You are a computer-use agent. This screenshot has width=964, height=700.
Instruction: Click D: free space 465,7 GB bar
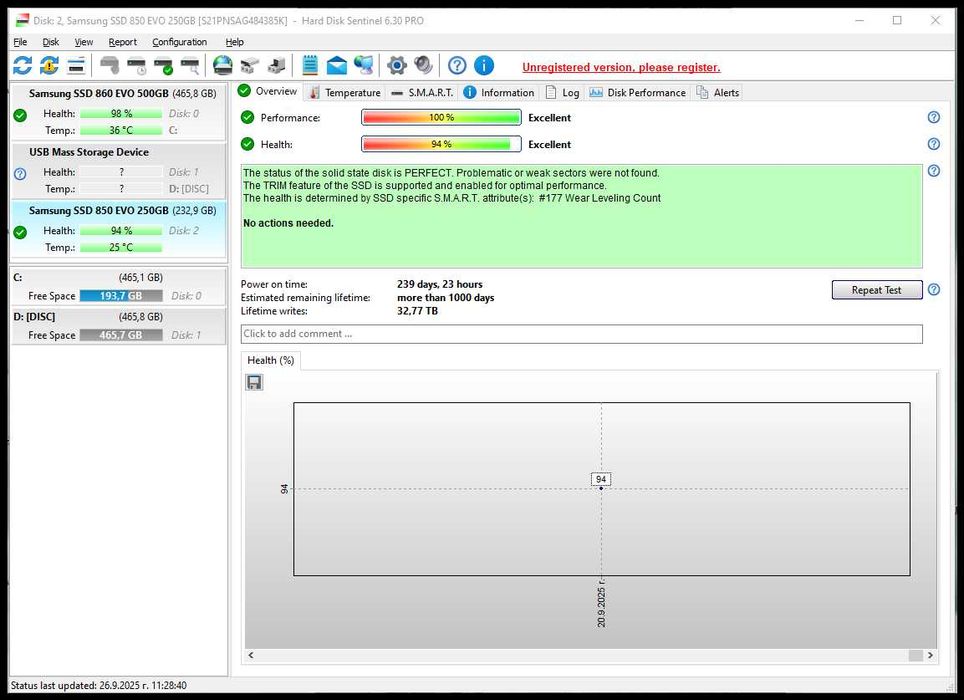[121, 335]
